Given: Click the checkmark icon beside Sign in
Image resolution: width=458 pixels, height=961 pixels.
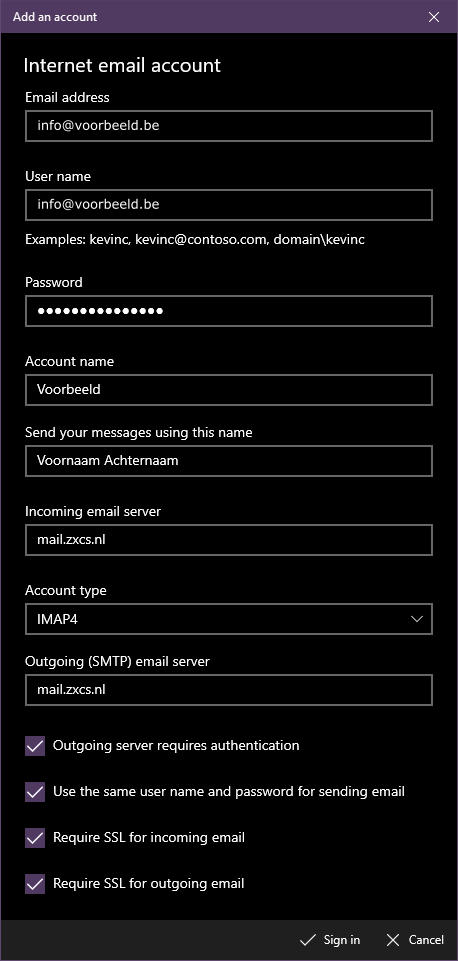Looking at the screenshot, I should 307,940.
